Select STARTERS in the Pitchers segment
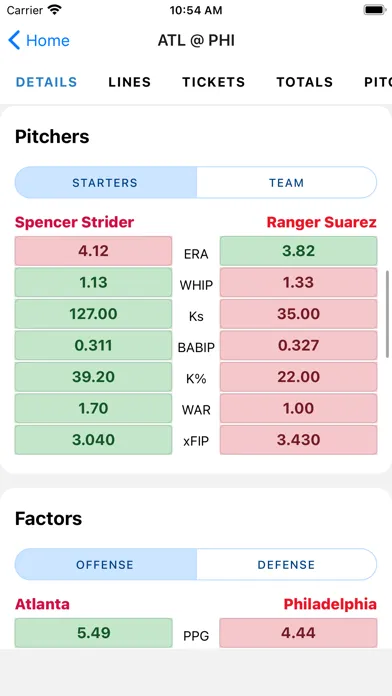 click(105, 182)
